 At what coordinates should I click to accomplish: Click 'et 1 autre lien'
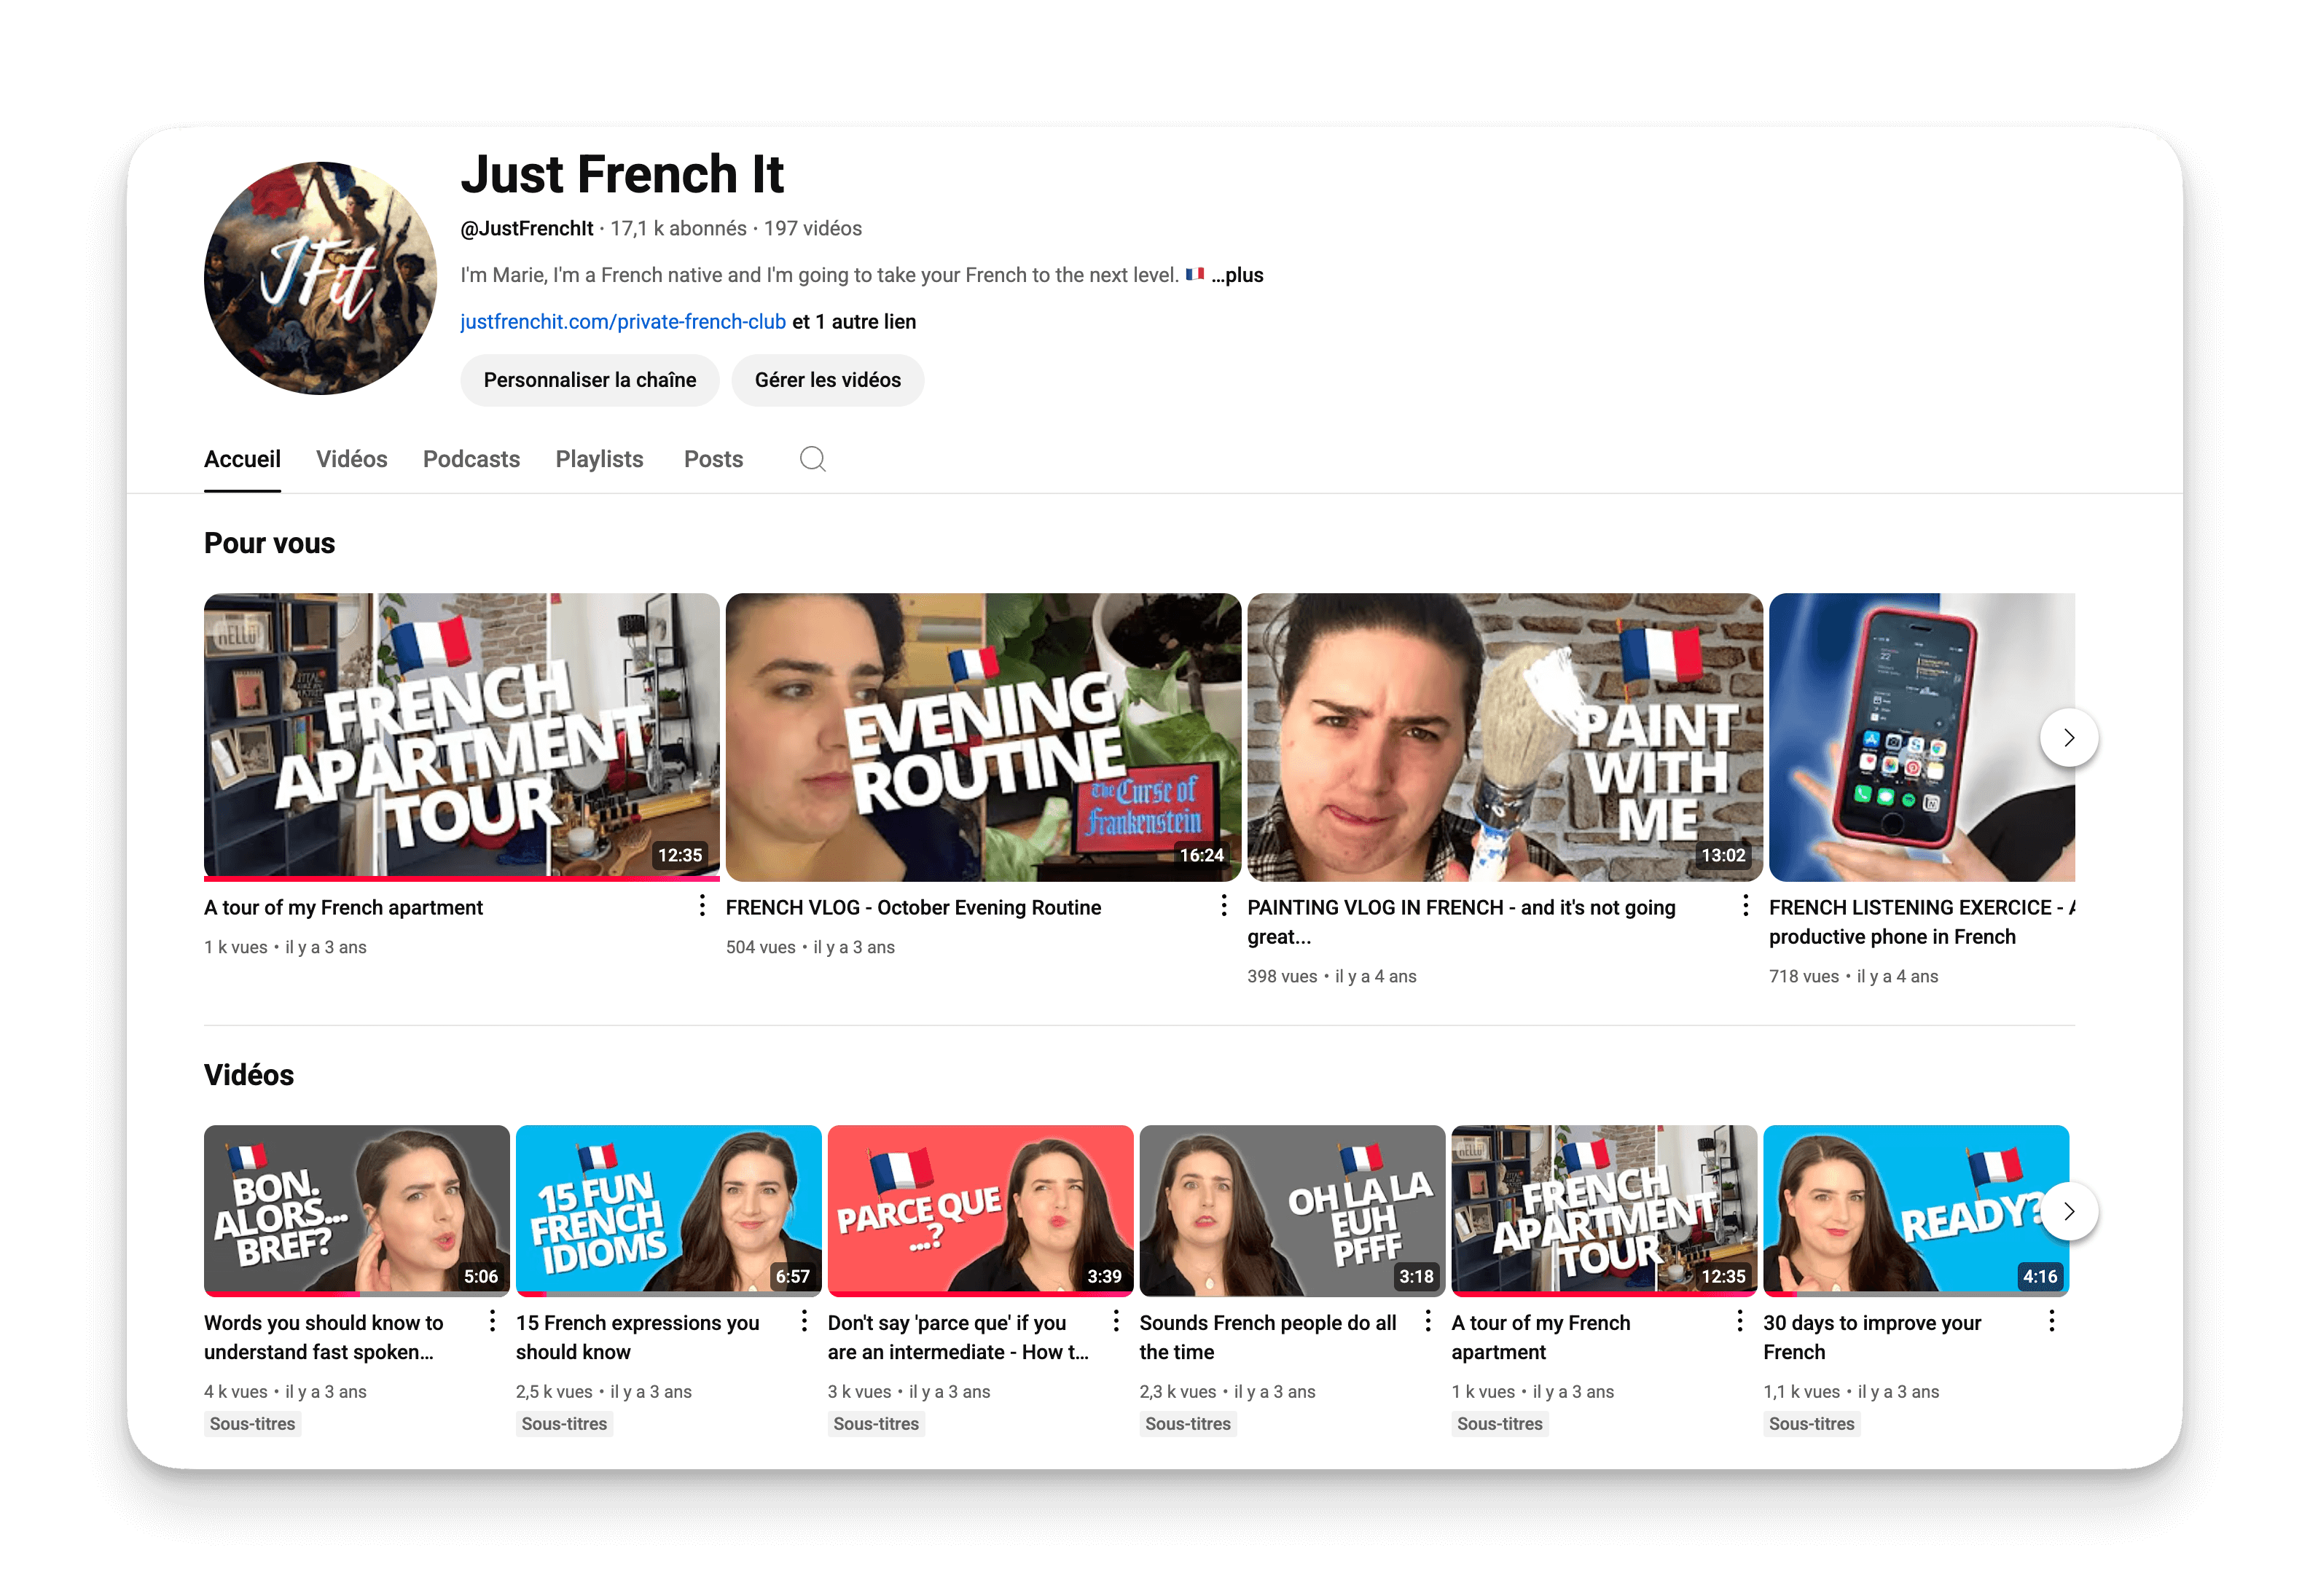tap(854, 321)
